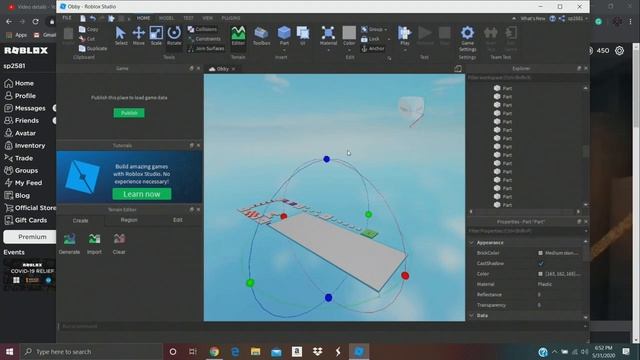This screenshot has height=360, width=640.
Task: Toggle the CastShadow checkbox
Action: [x=541, y=264]
